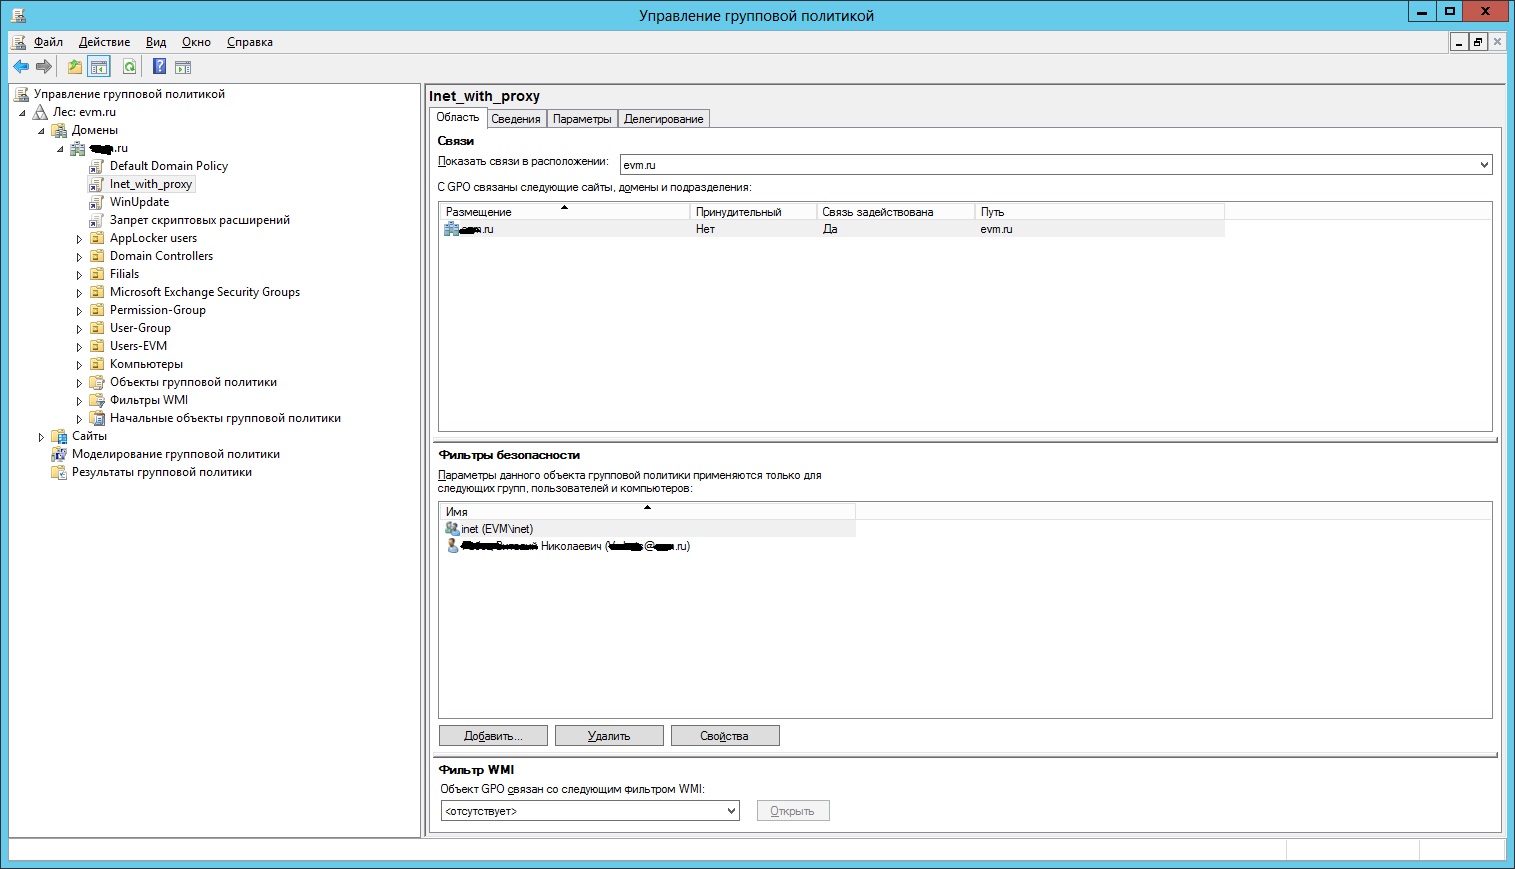The image size is (1515, 869).
Task: Toggle the console tree pane toolbar icon
Action: pos(99,67)
